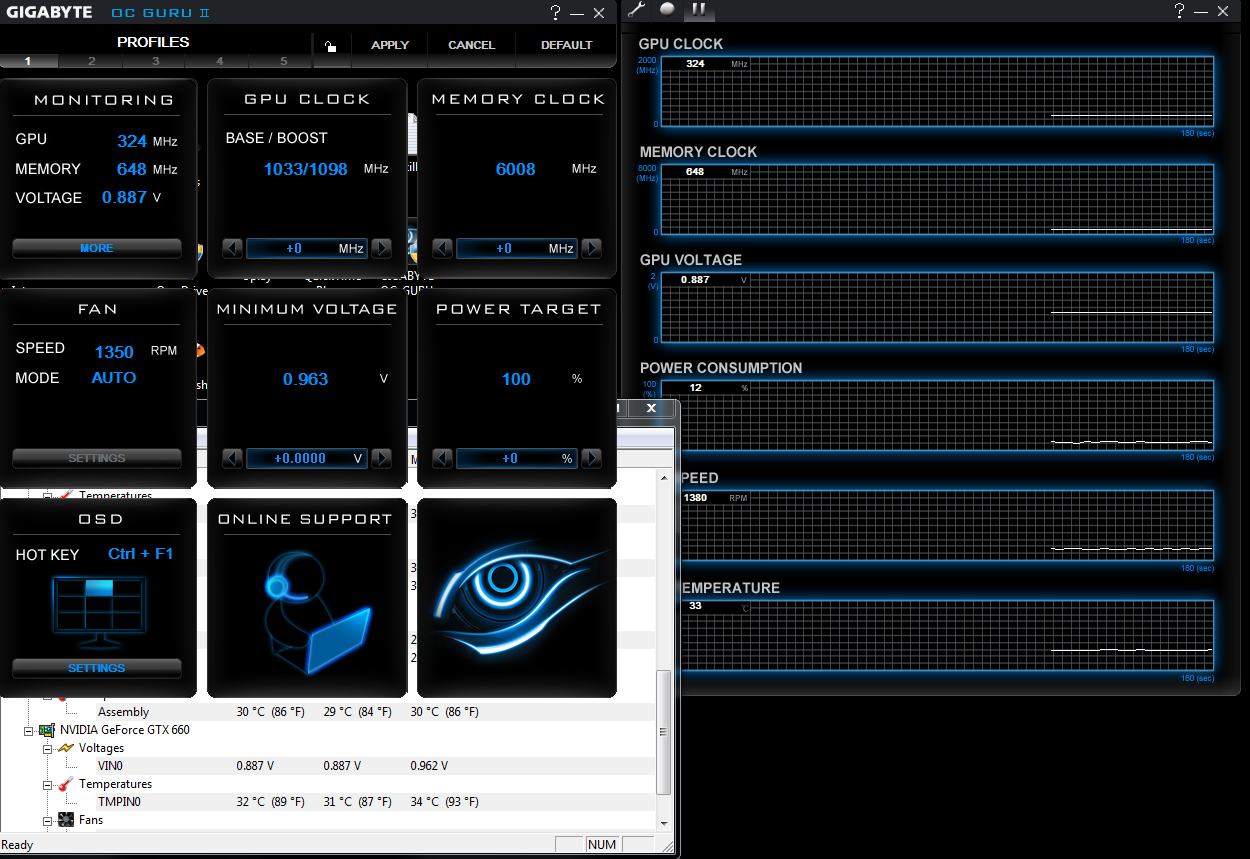Pause the graphs with the pause icon
The height and width of the screenshot is (859, 1250).
click(x=699, y=10)
